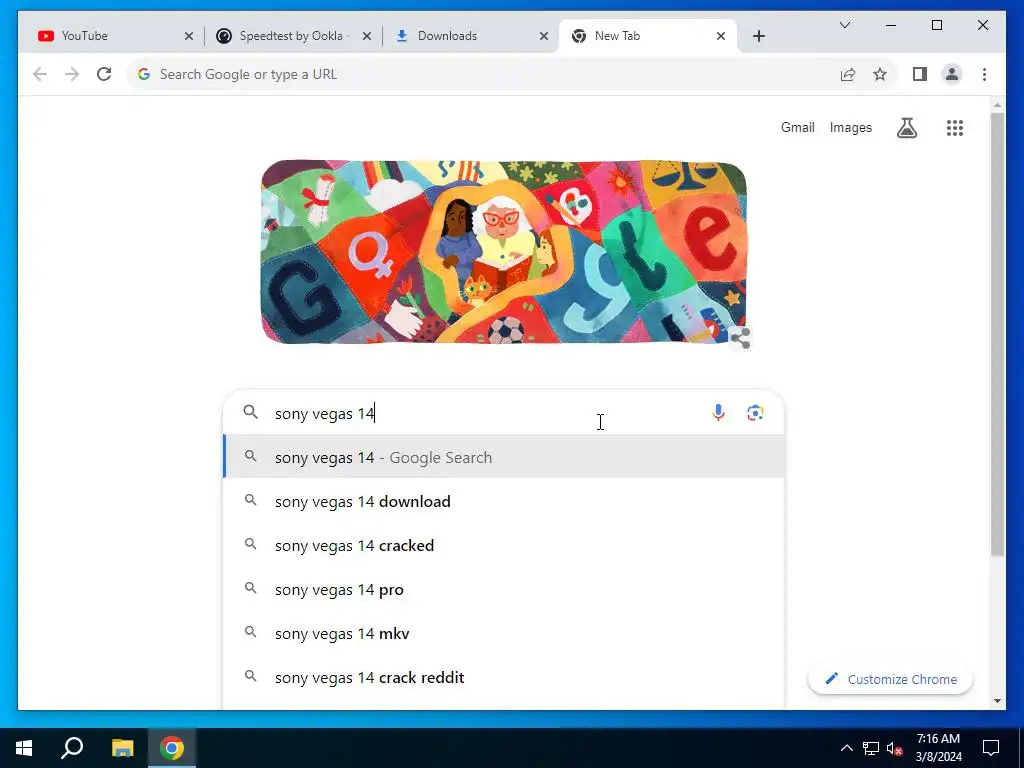
Task: Open File Explorer from taskbar
Action: pos(122,748)
